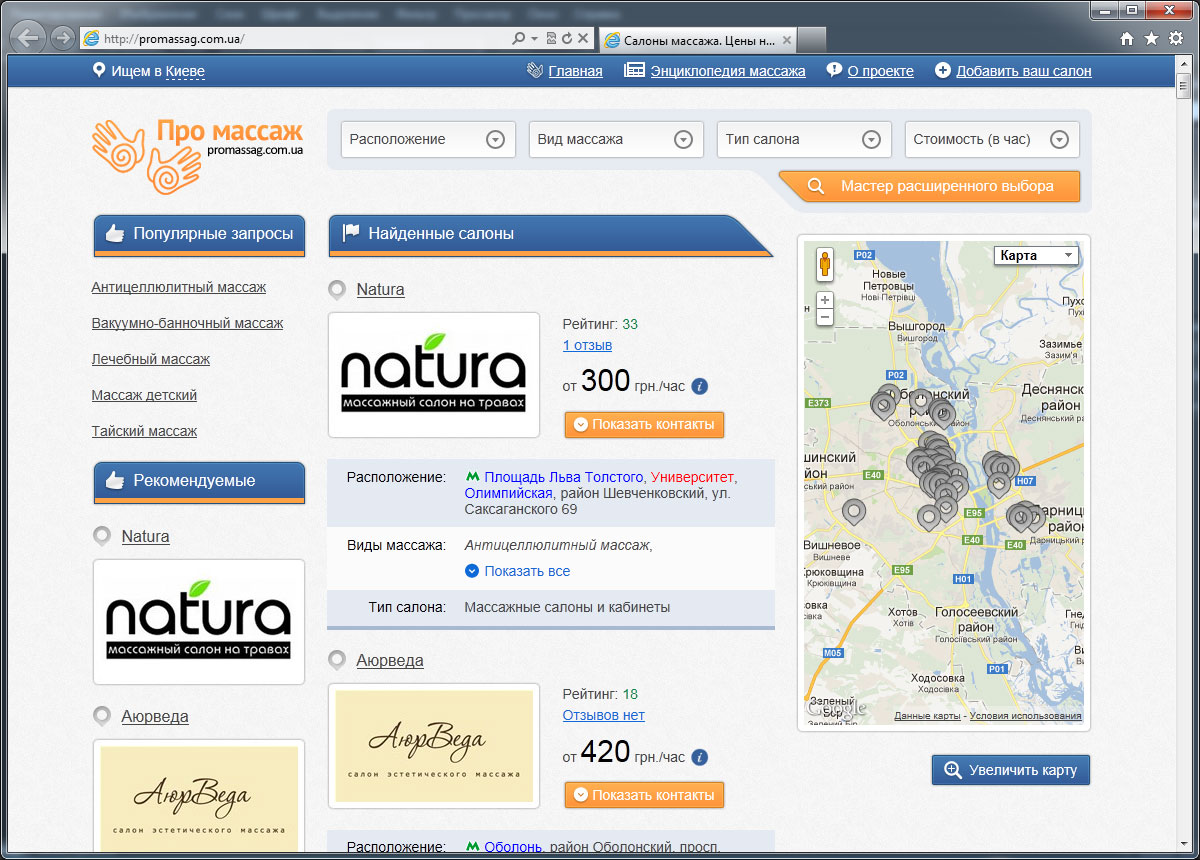Click the info icon next to 420 грн./час
The height and width of the screenshot is (860, 1200).
(x=700, y=757)
